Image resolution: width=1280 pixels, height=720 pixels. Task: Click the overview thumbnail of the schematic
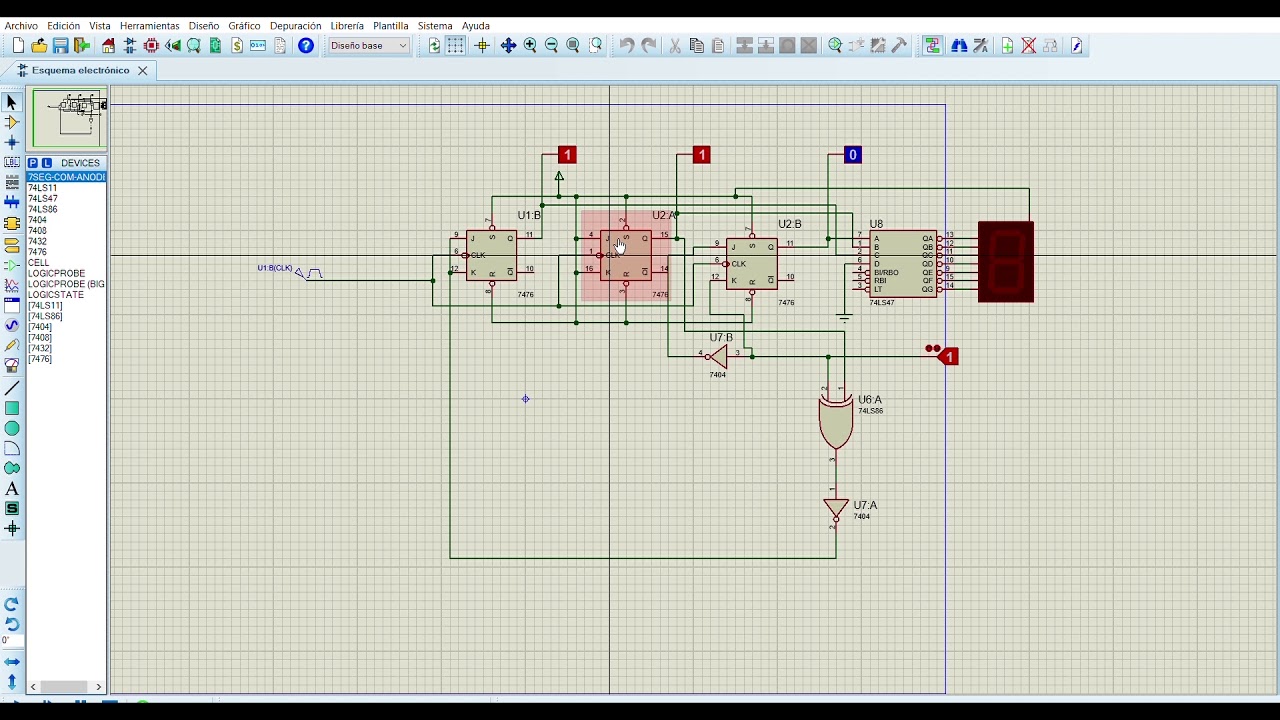tap(68, 119)
